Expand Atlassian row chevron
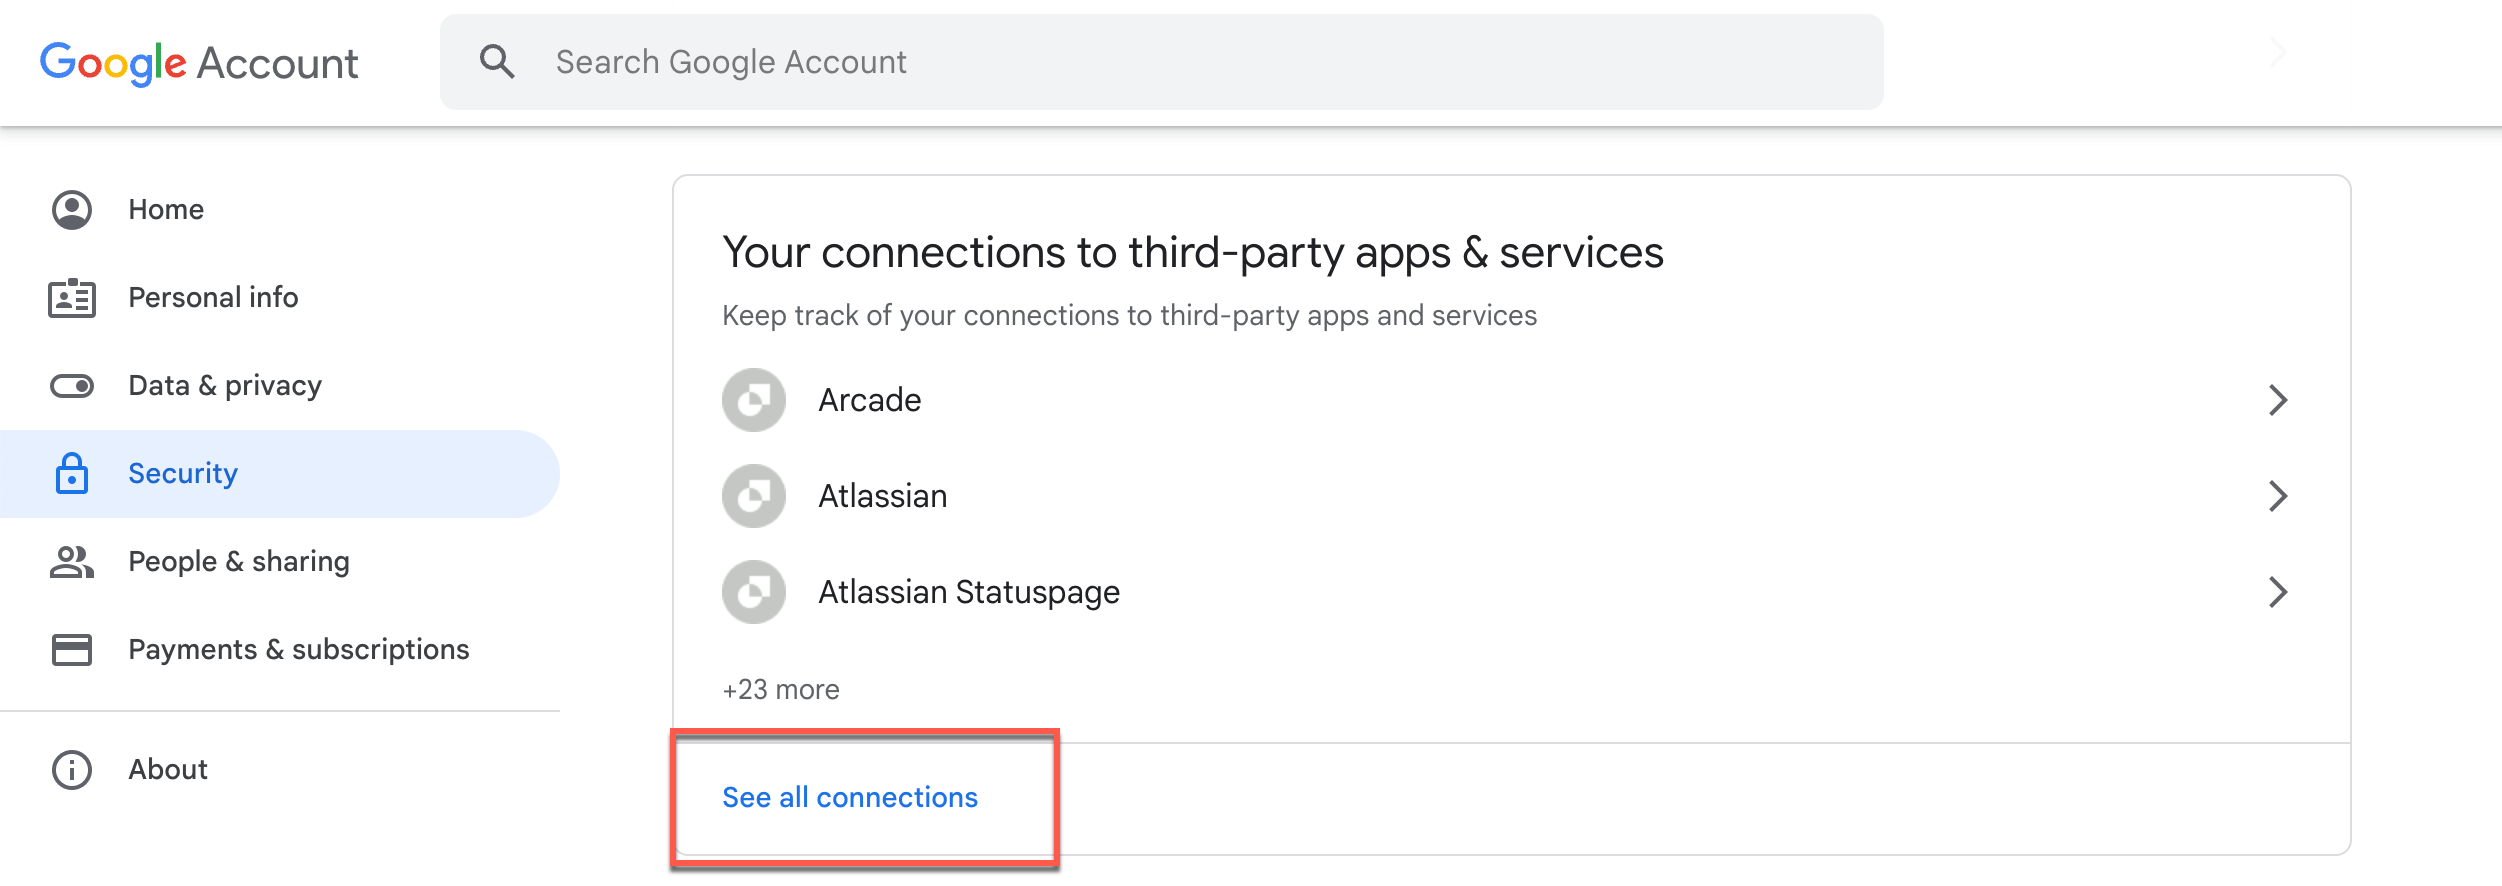2502x886 pixels. (2278, 496)
